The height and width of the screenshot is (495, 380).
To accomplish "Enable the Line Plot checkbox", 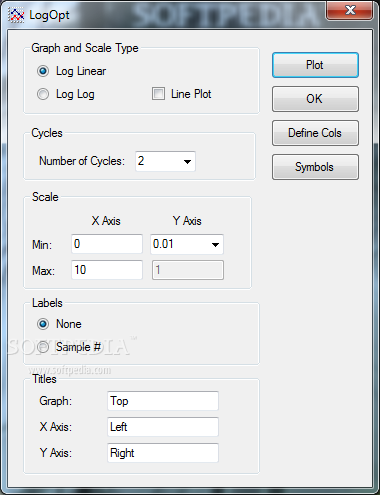I will point(158,94).
